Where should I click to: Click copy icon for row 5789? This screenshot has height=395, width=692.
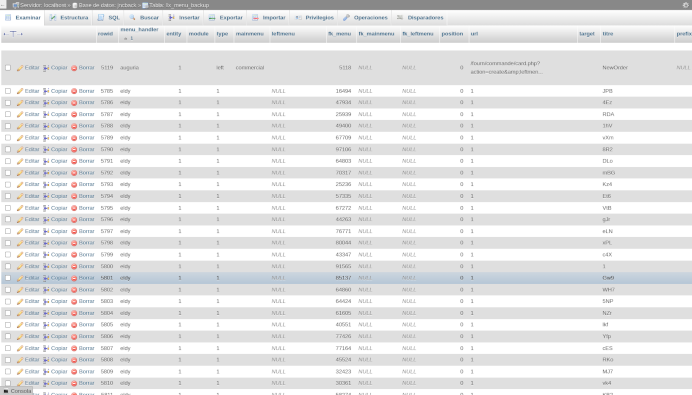(46, 138)
